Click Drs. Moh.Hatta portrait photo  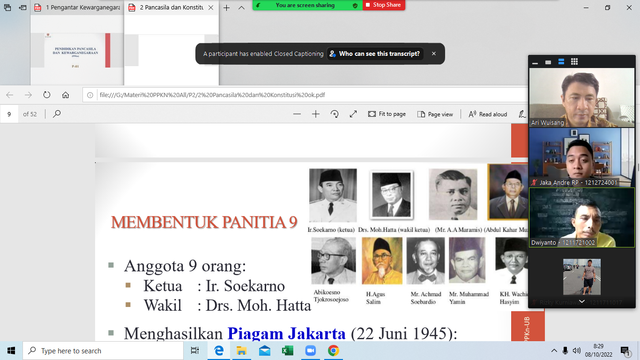[391, 195]
